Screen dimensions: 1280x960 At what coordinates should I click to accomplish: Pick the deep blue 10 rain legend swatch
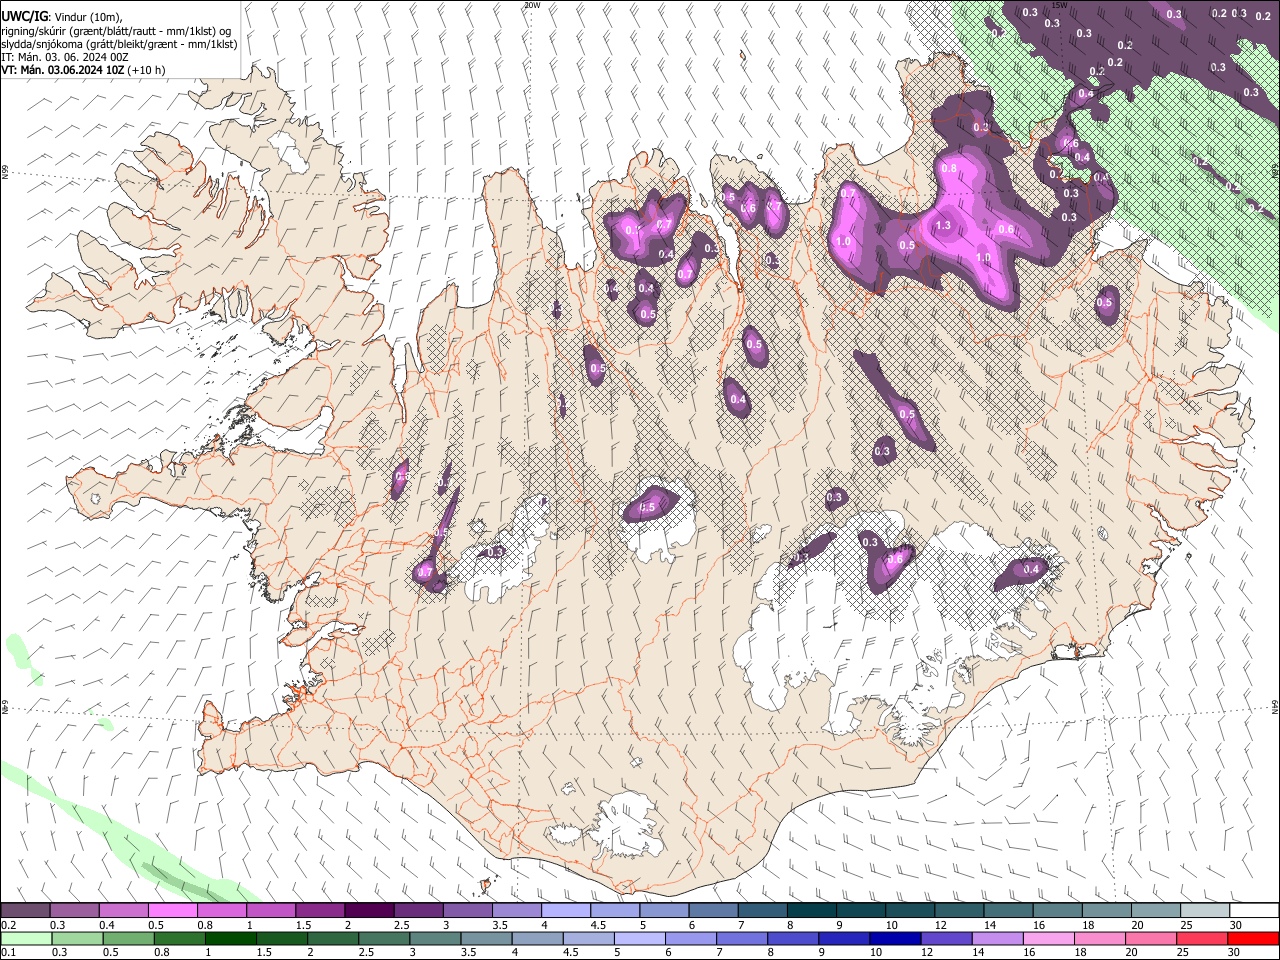point(895,938)
